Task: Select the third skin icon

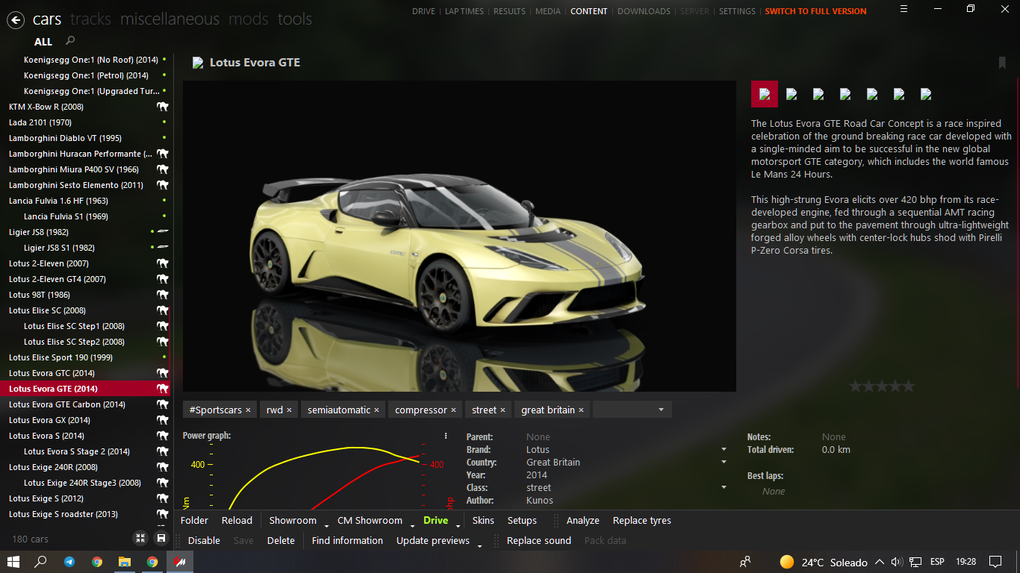Action: click(x=818, y=94)
